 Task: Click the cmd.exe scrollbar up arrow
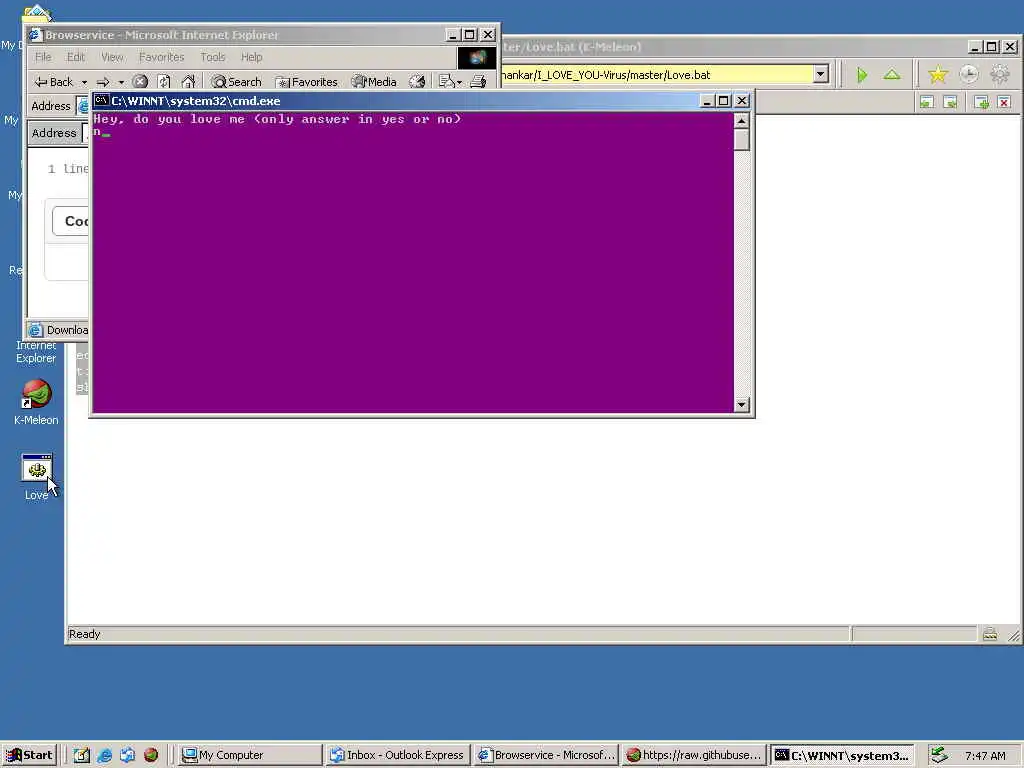coord(741,121)
